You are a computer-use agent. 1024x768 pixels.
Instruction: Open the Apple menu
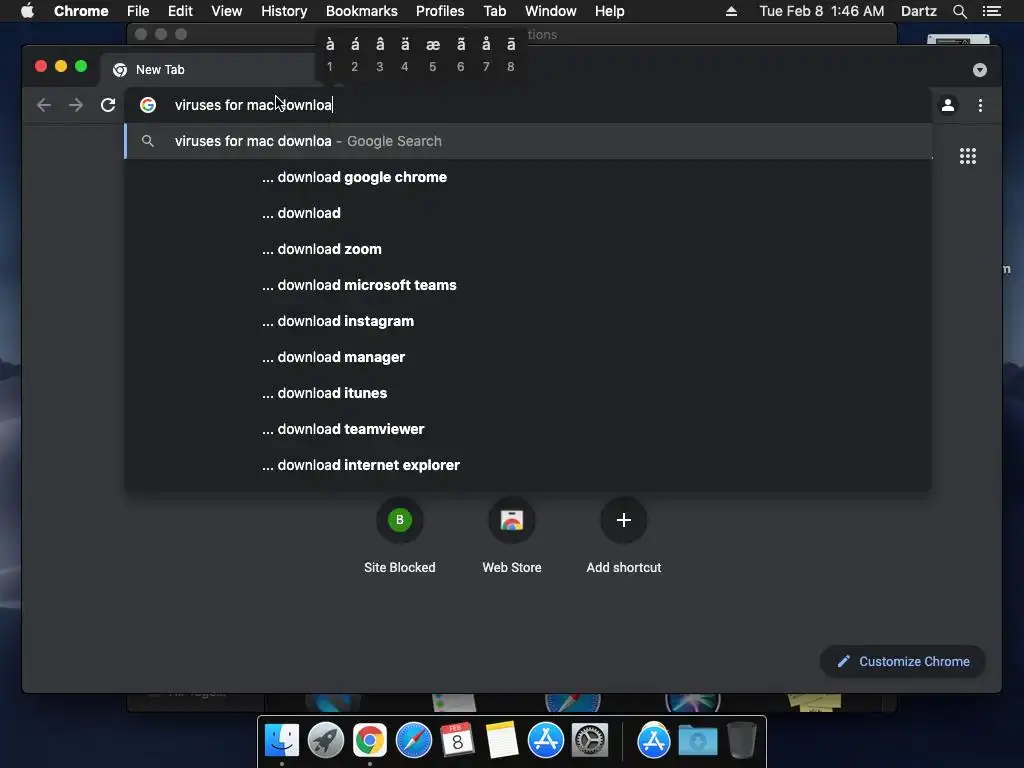(27, 11)
